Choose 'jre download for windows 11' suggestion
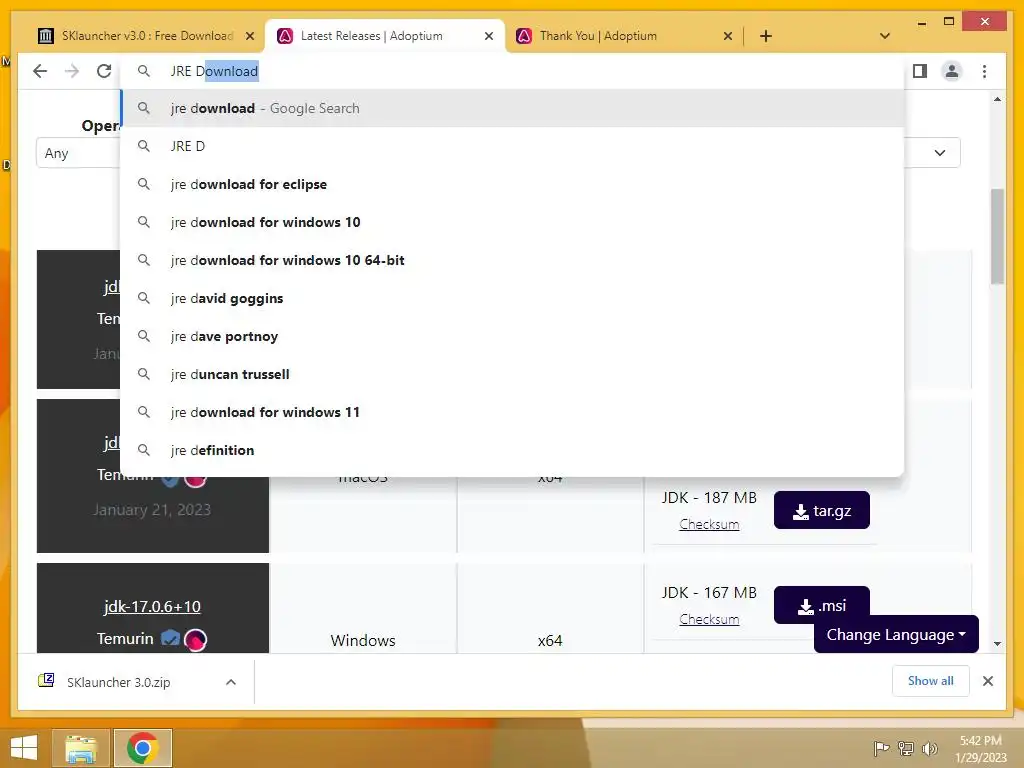This screenshot has width=1024, height=768. click(513, 412)
